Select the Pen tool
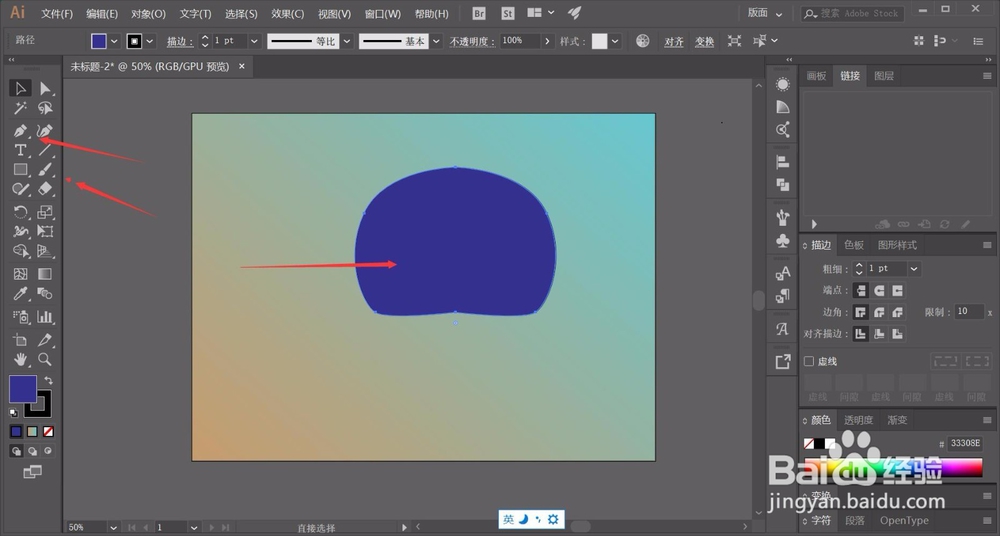Viewport: 1000px width, 536px height. point(20,131)
